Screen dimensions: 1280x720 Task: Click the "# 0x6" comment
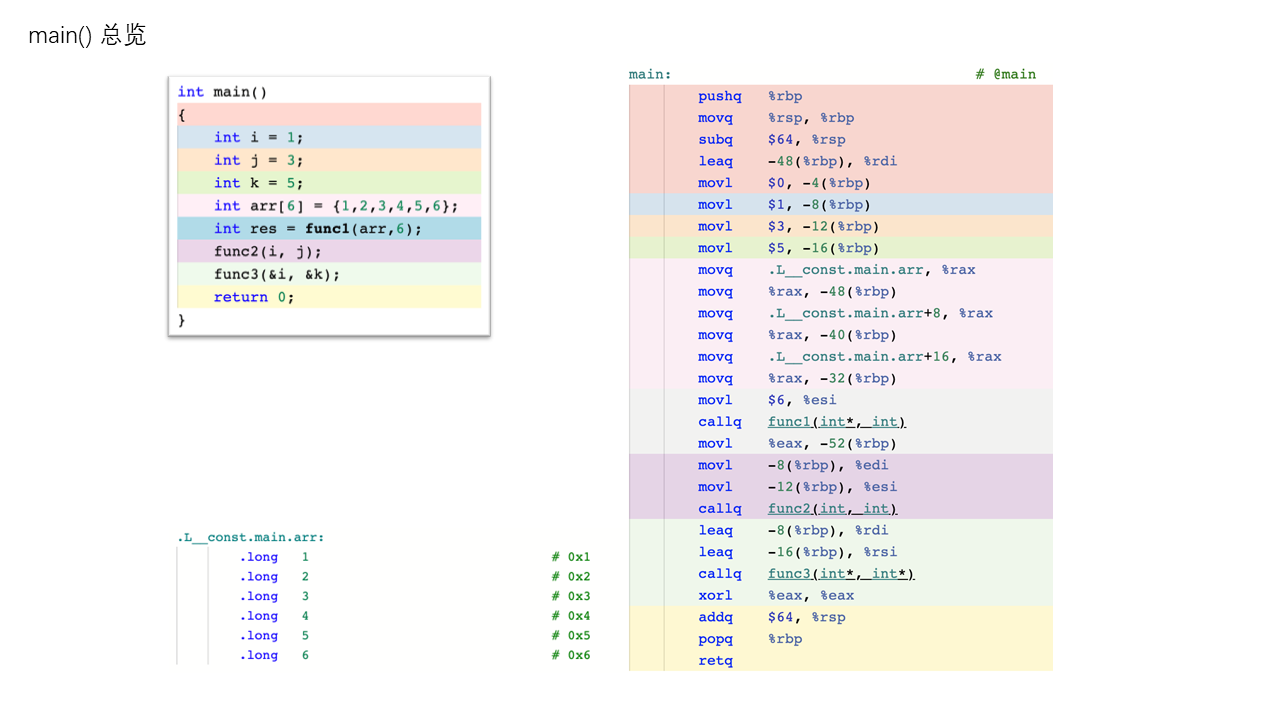click(x=571, y=656)
